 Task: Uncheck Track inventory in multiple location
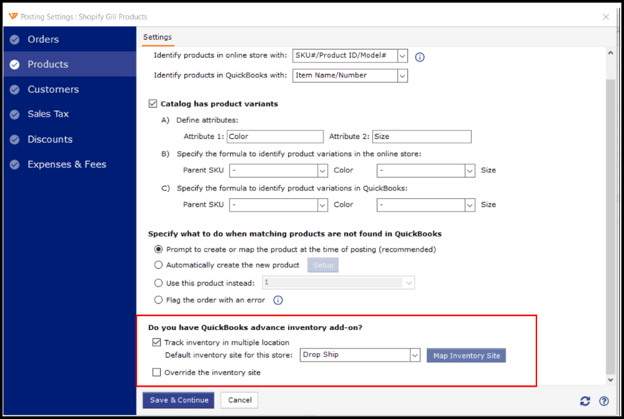pyautogui.click(x=156, y=342)
